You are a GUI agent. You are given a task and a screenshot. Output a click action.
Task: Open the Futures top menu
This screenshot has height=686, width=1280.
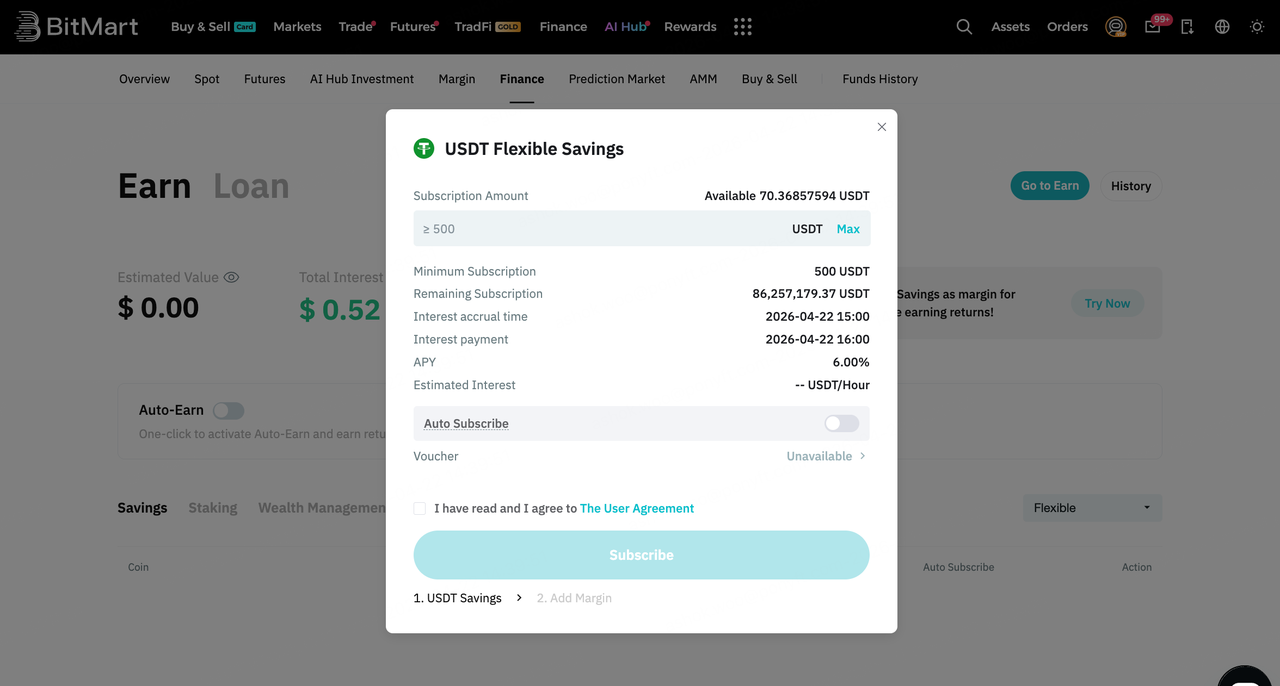[414, 27]
